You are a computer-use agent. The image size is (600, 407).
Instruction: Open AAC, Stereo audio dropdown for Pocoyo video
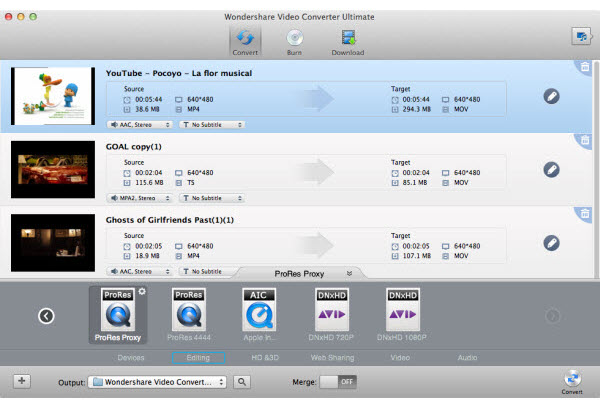pyautogui.click(x=140, y=125)
